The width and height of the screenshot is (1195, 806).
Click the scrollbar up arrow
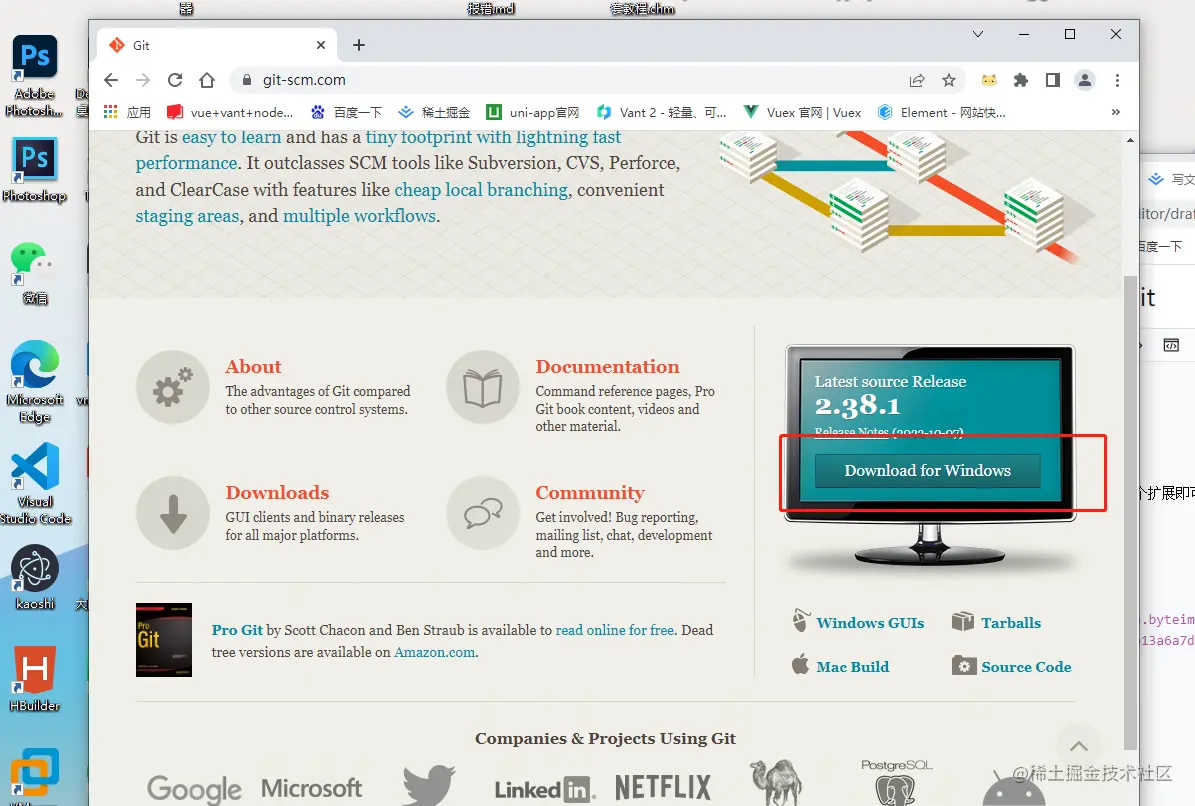(x=1130, y=140)
